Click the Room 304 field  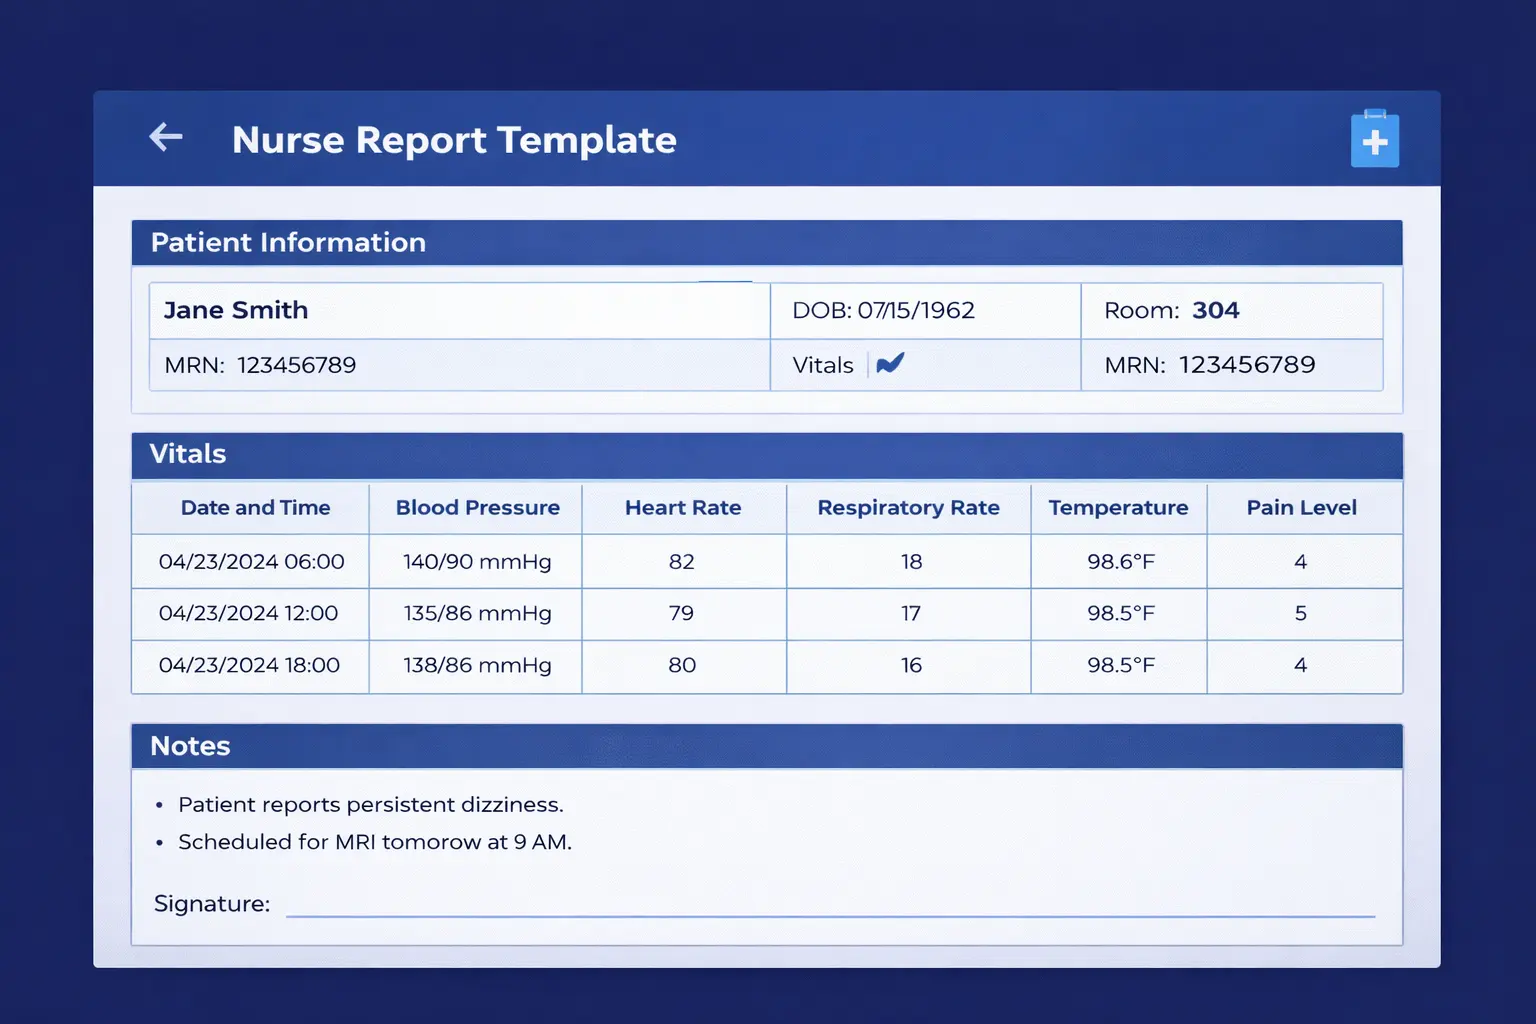click(x=1171, y=310)
